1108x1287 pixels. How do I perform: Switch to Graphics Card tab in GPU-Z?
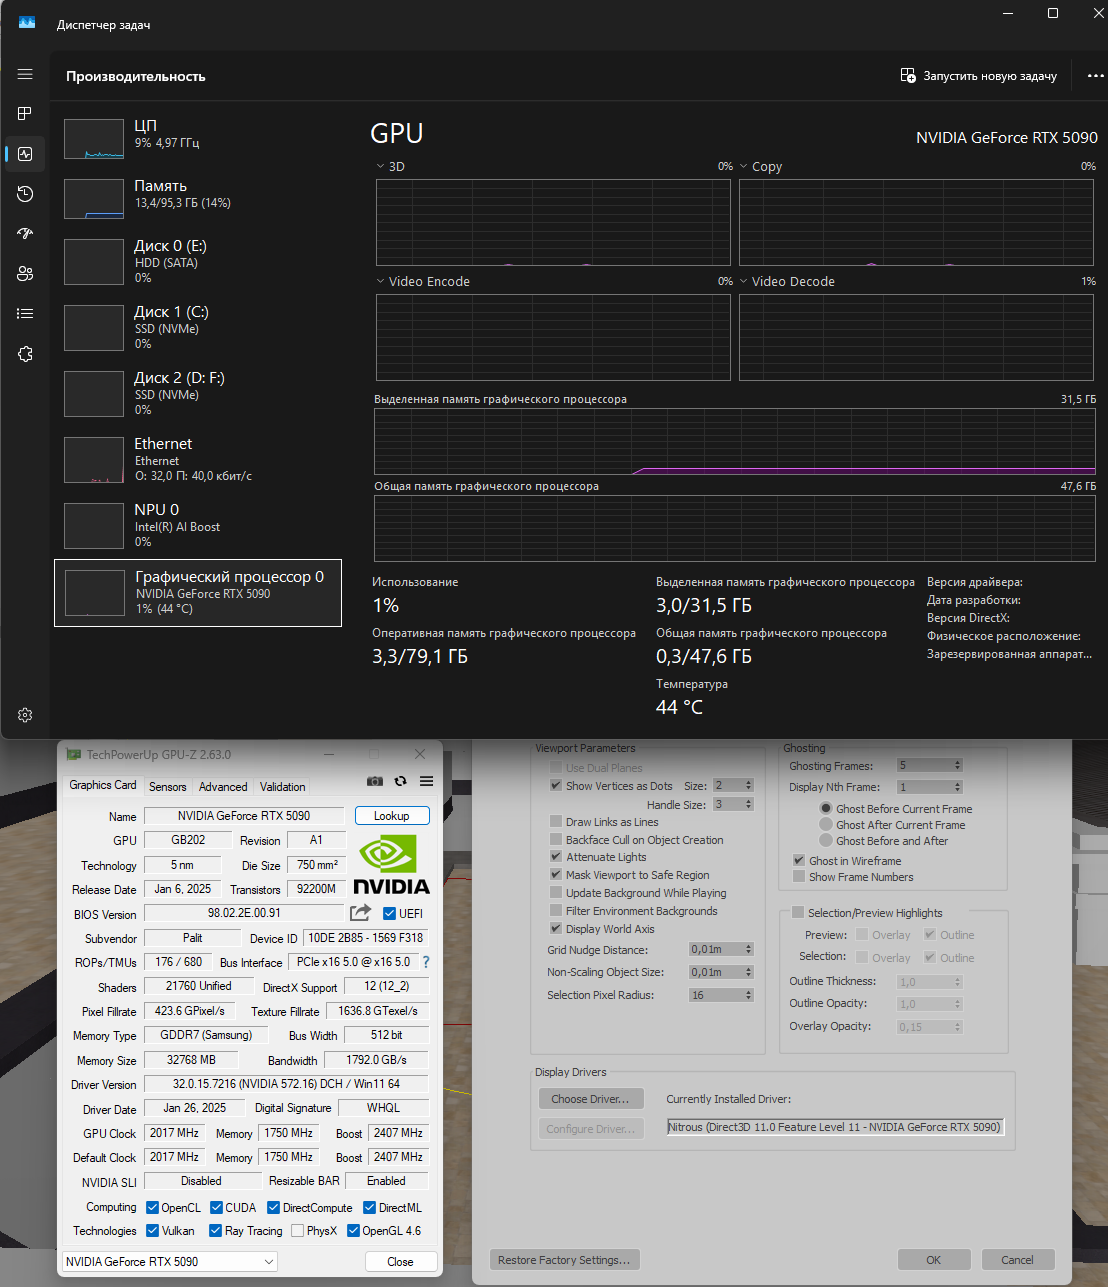coord(103,785)
